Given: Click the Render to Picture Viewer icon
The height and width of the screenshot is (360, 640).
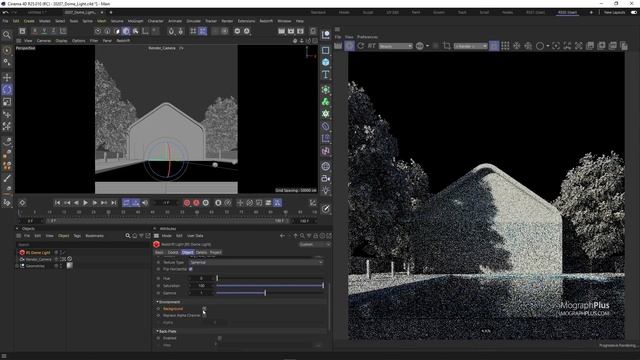Looking at the screenshot, I should click(x=291, y=31).
